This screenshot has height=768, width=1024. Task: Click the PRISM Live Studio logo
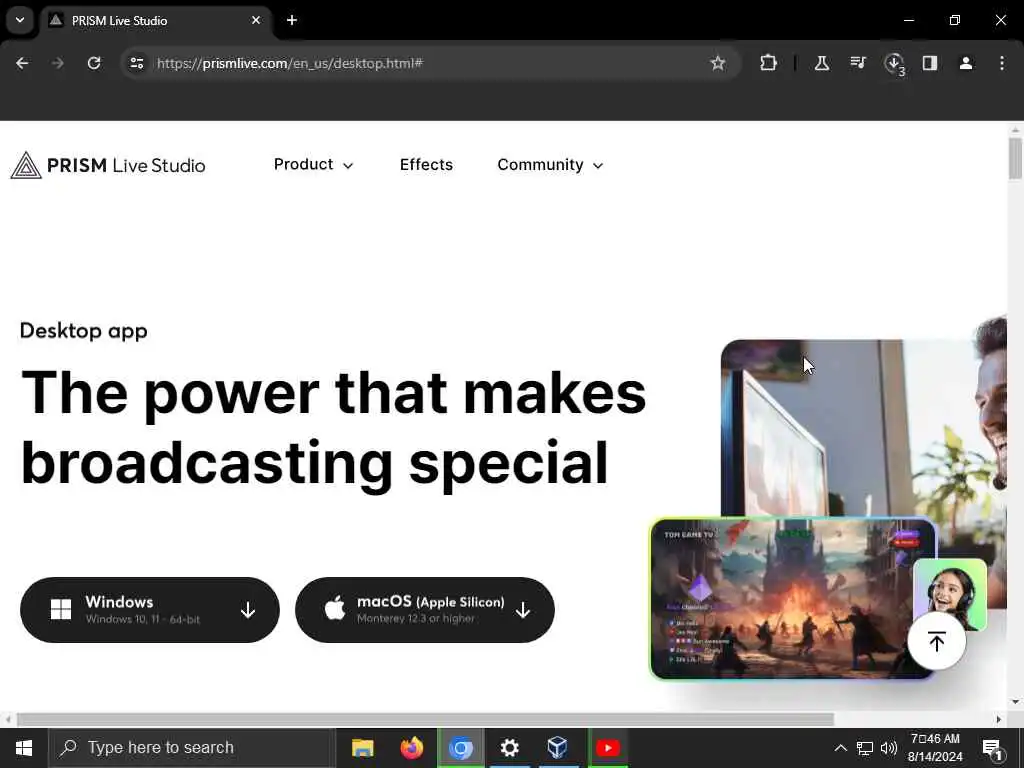108,165
